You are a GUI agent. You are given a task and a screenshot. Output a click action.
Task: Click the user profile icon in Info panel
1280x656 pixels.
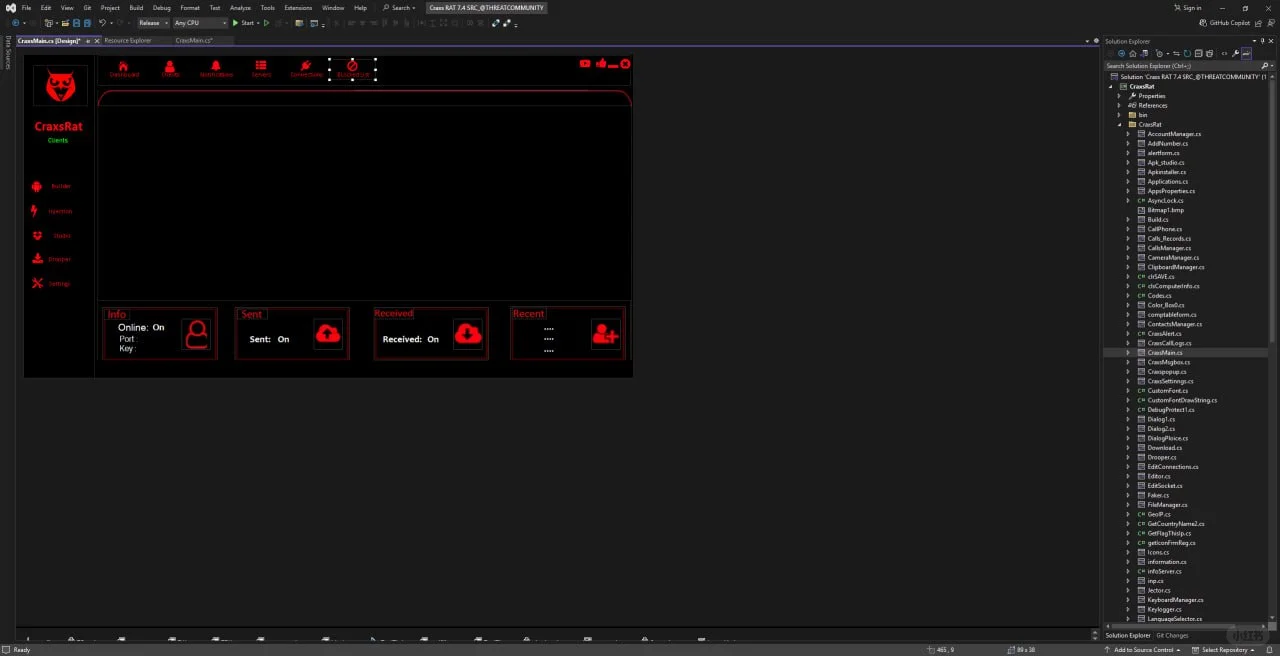[197, 335]
